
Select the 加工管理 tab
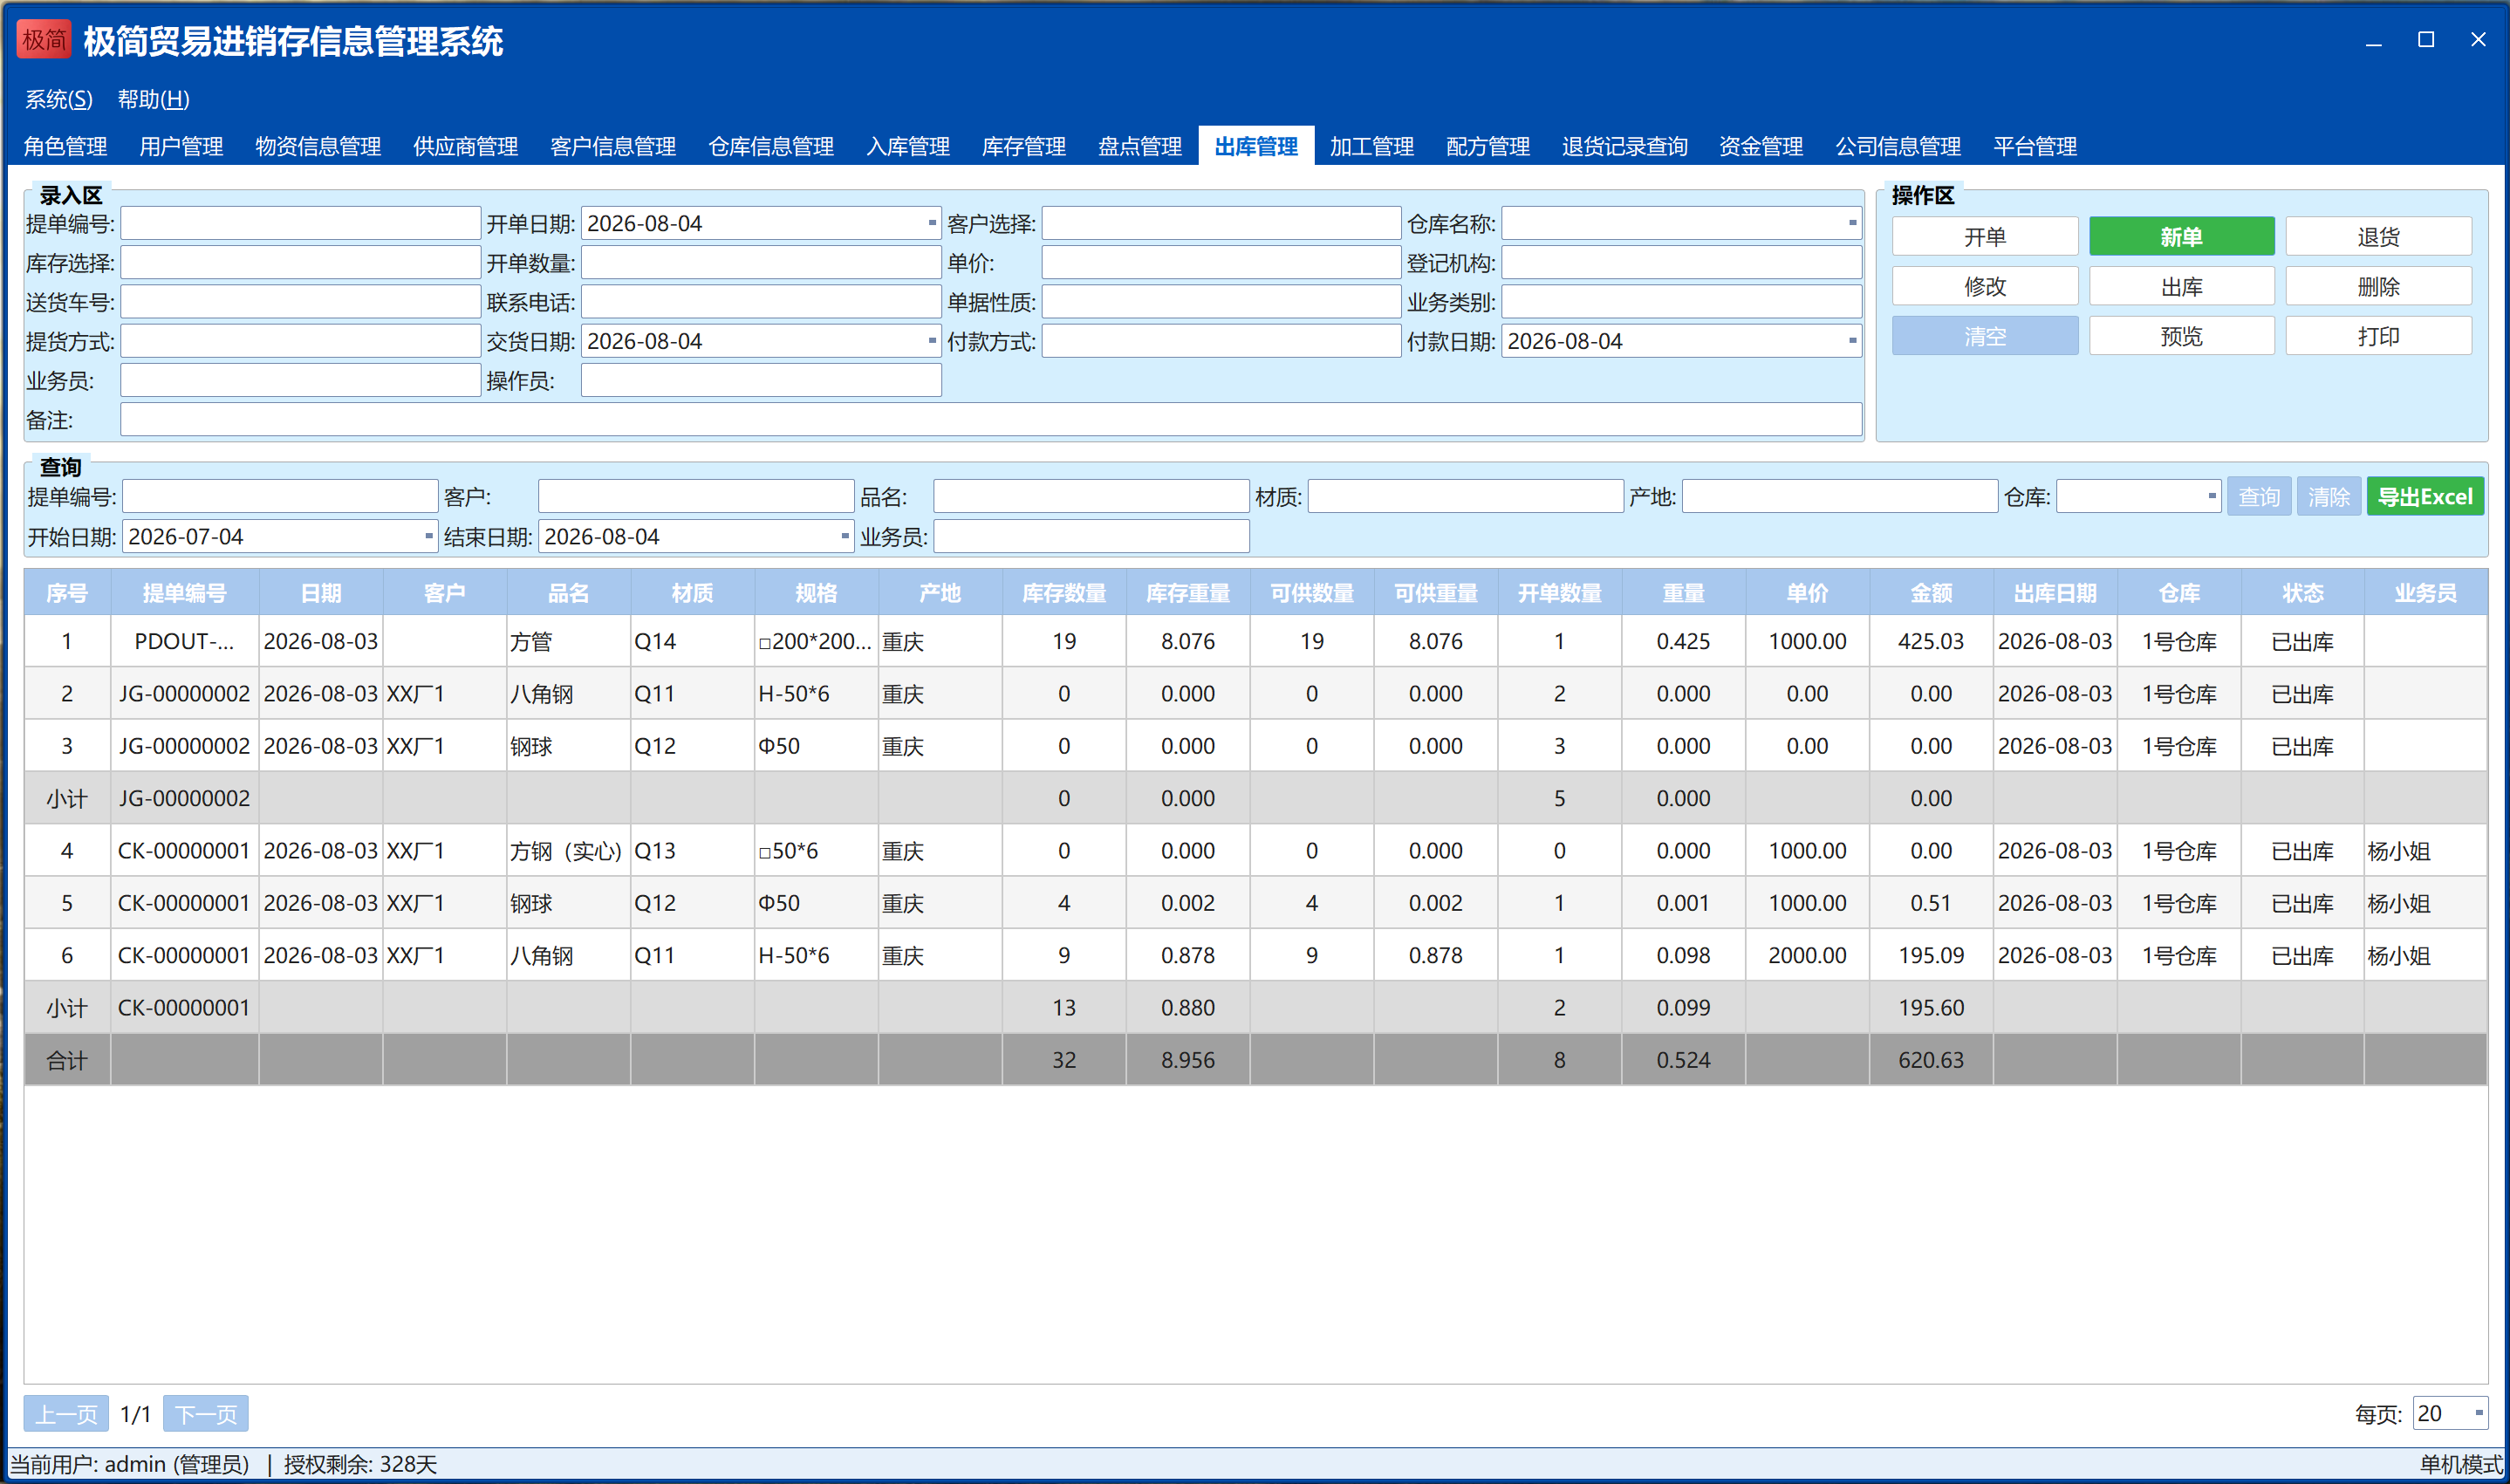1372,146
